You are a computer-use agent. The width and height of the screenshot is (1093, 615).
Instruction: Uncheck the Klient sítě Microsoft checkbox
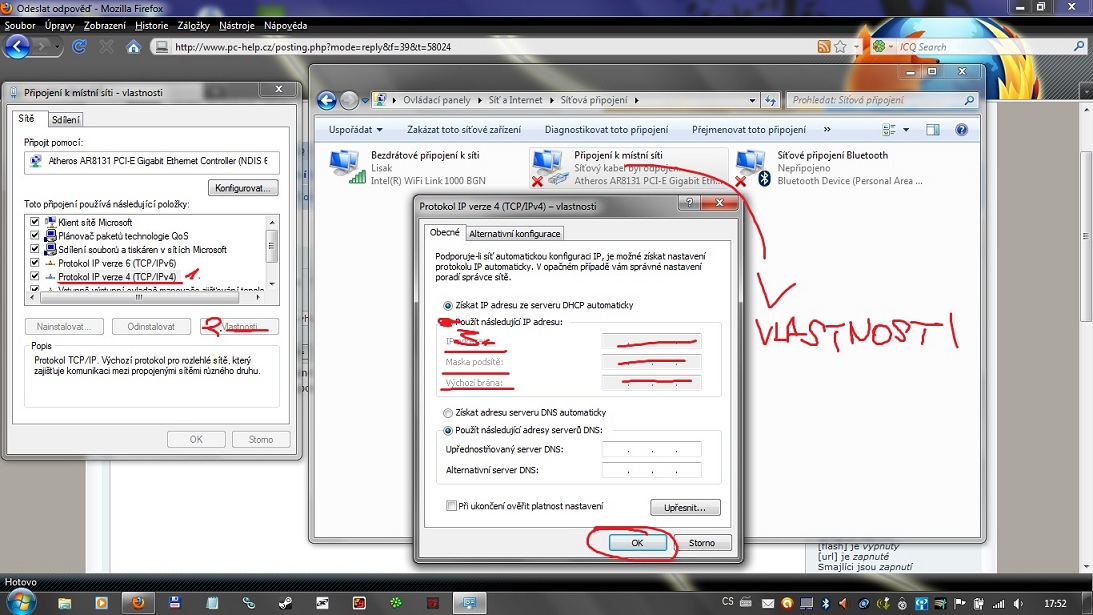(x=36, y=222)
